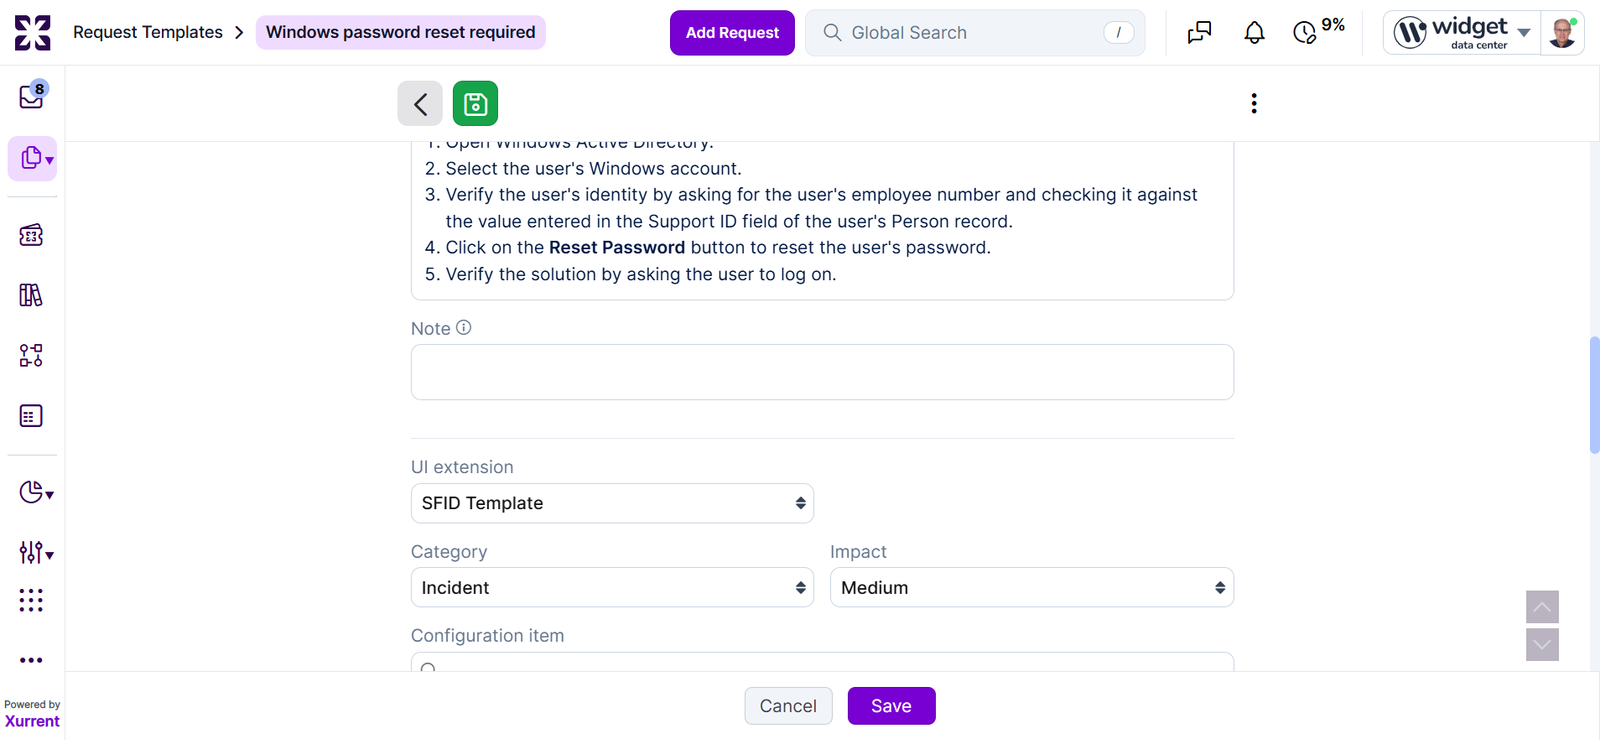The height and width of the screenshot is (740, 1600).
Task: Click the Add Request button
Action: 732,33
